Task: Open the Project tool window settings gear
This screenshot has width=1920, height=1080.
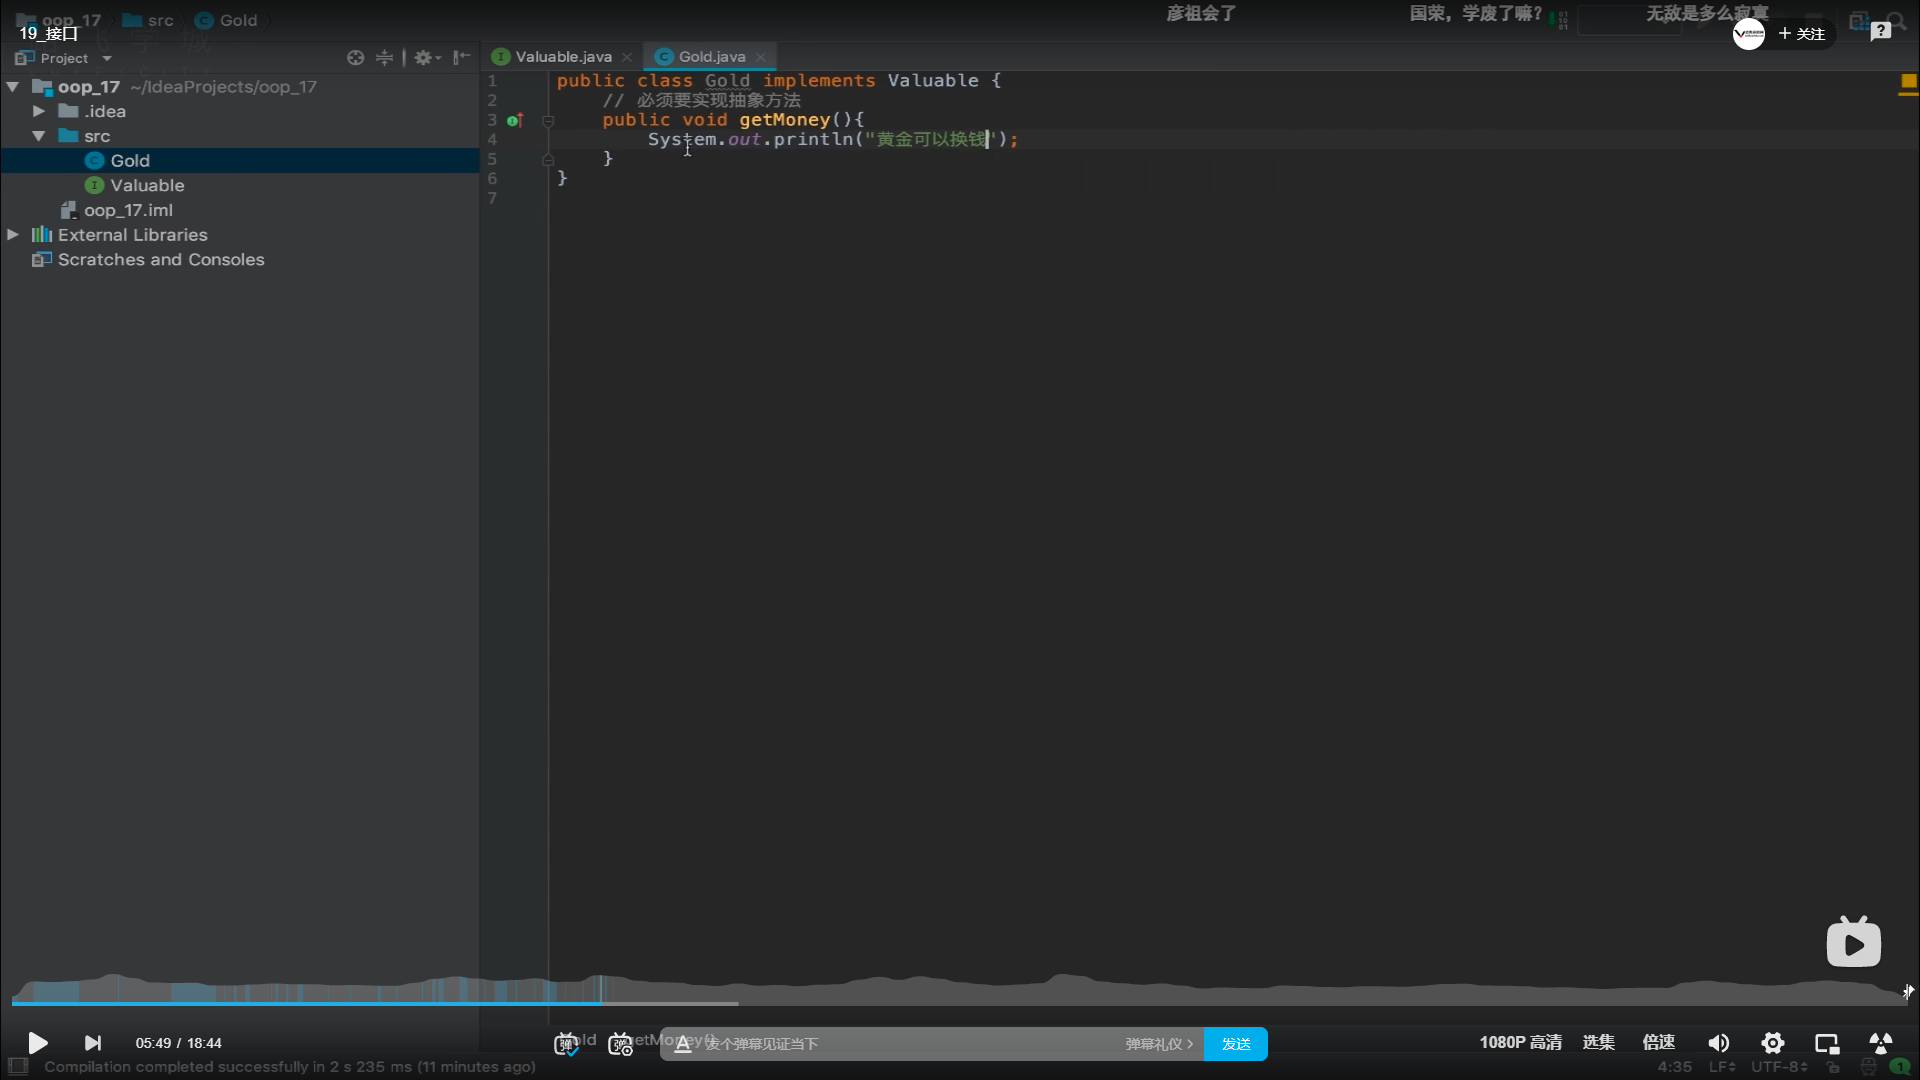Action: (x=424, y=58)
